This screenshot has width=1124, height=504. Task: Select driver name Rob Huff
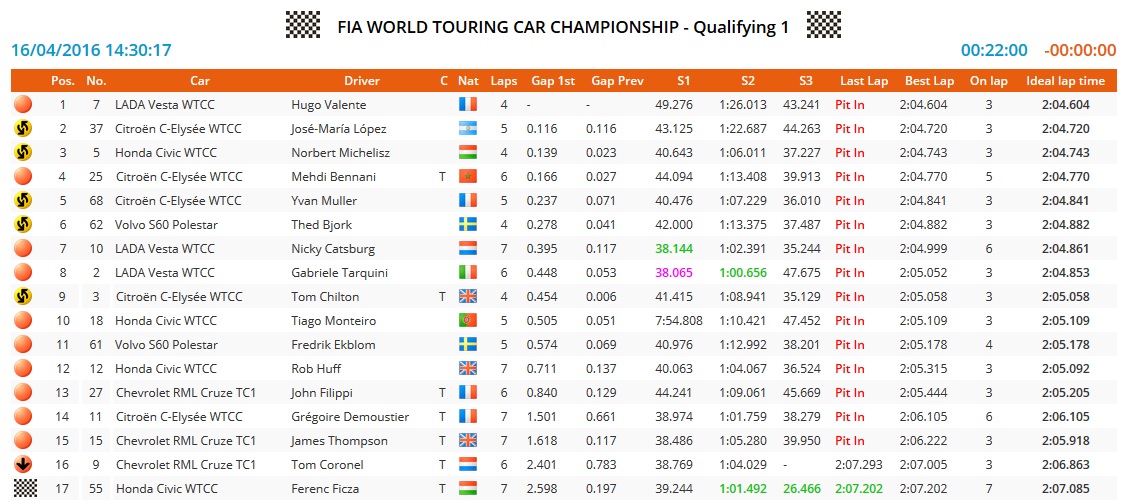[314, 368]
